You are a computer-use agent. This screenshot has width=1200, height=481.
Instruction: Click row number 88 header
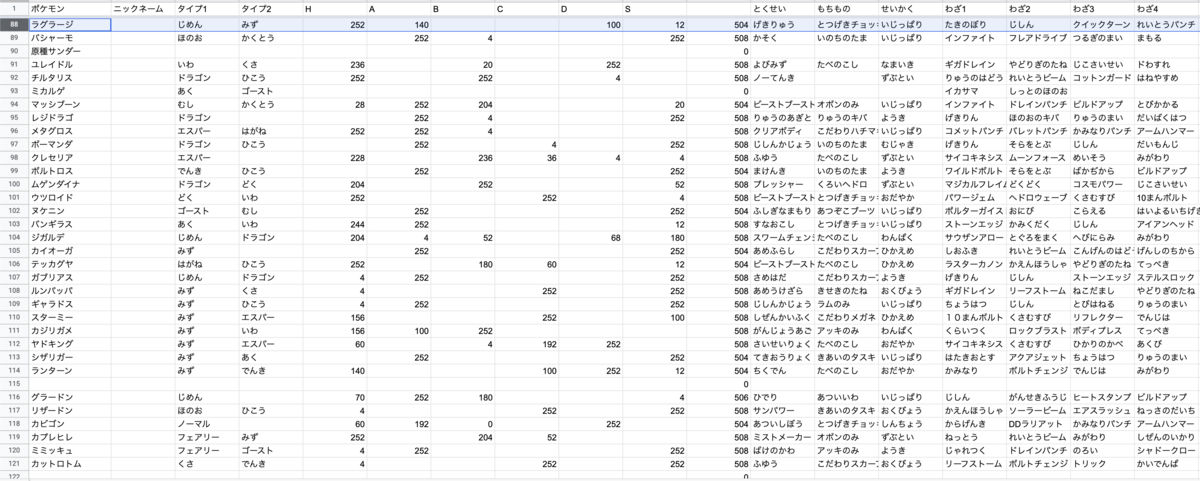pyautogui.click(x=14, y=23)
